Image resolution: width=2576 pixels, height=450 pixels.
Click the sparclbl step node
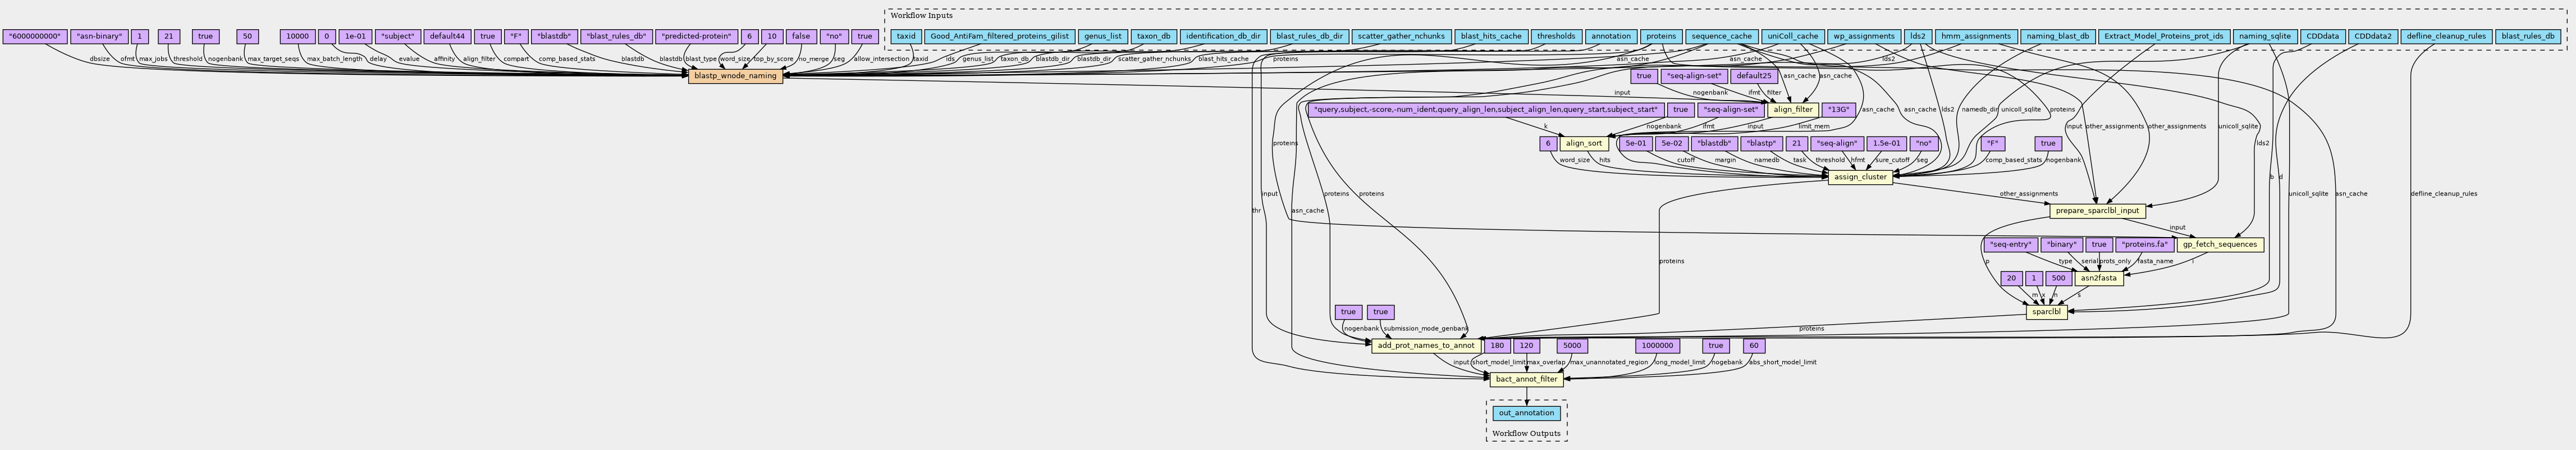2046,312
